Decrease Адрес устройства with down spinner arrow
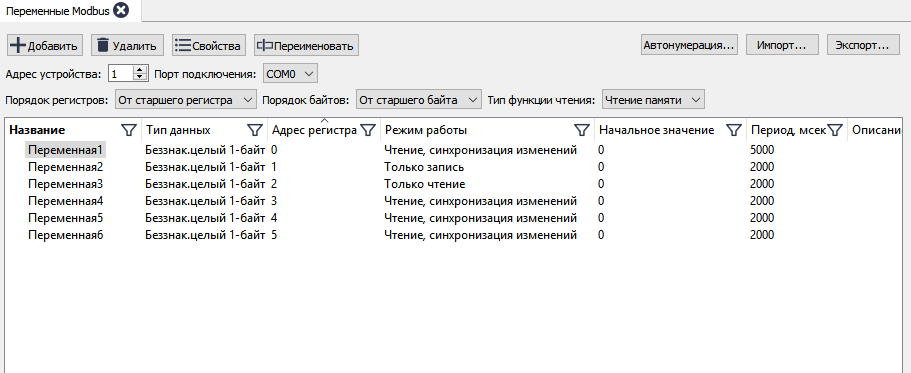This screenshot has height=373, width=911. (140, 78)
